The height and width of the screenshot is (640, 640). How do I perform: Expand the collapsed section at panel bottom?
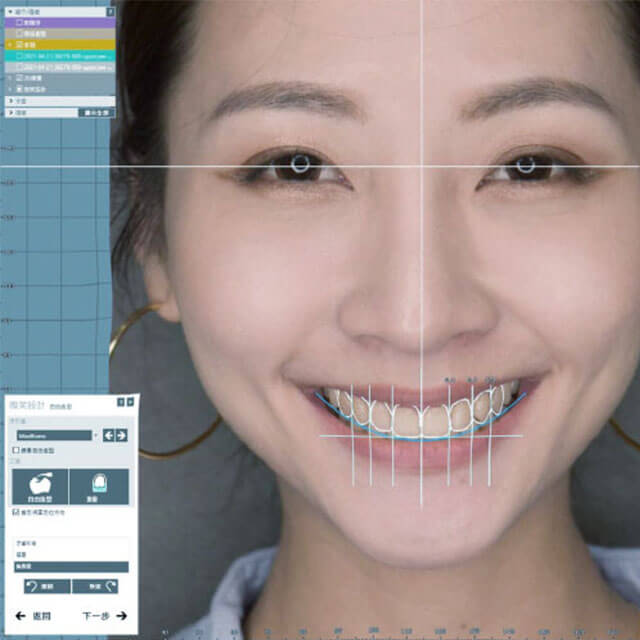tap(9, 112)
